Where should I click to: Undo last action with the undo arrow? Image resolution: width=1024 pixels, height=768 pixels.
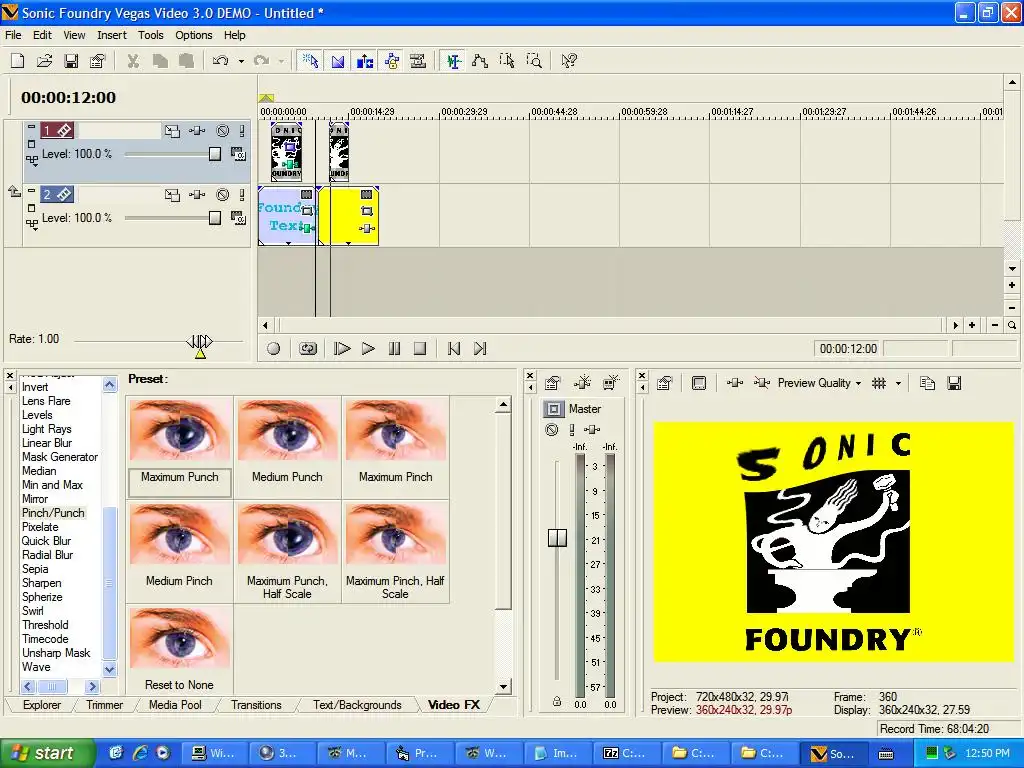[x=221, y=61]
